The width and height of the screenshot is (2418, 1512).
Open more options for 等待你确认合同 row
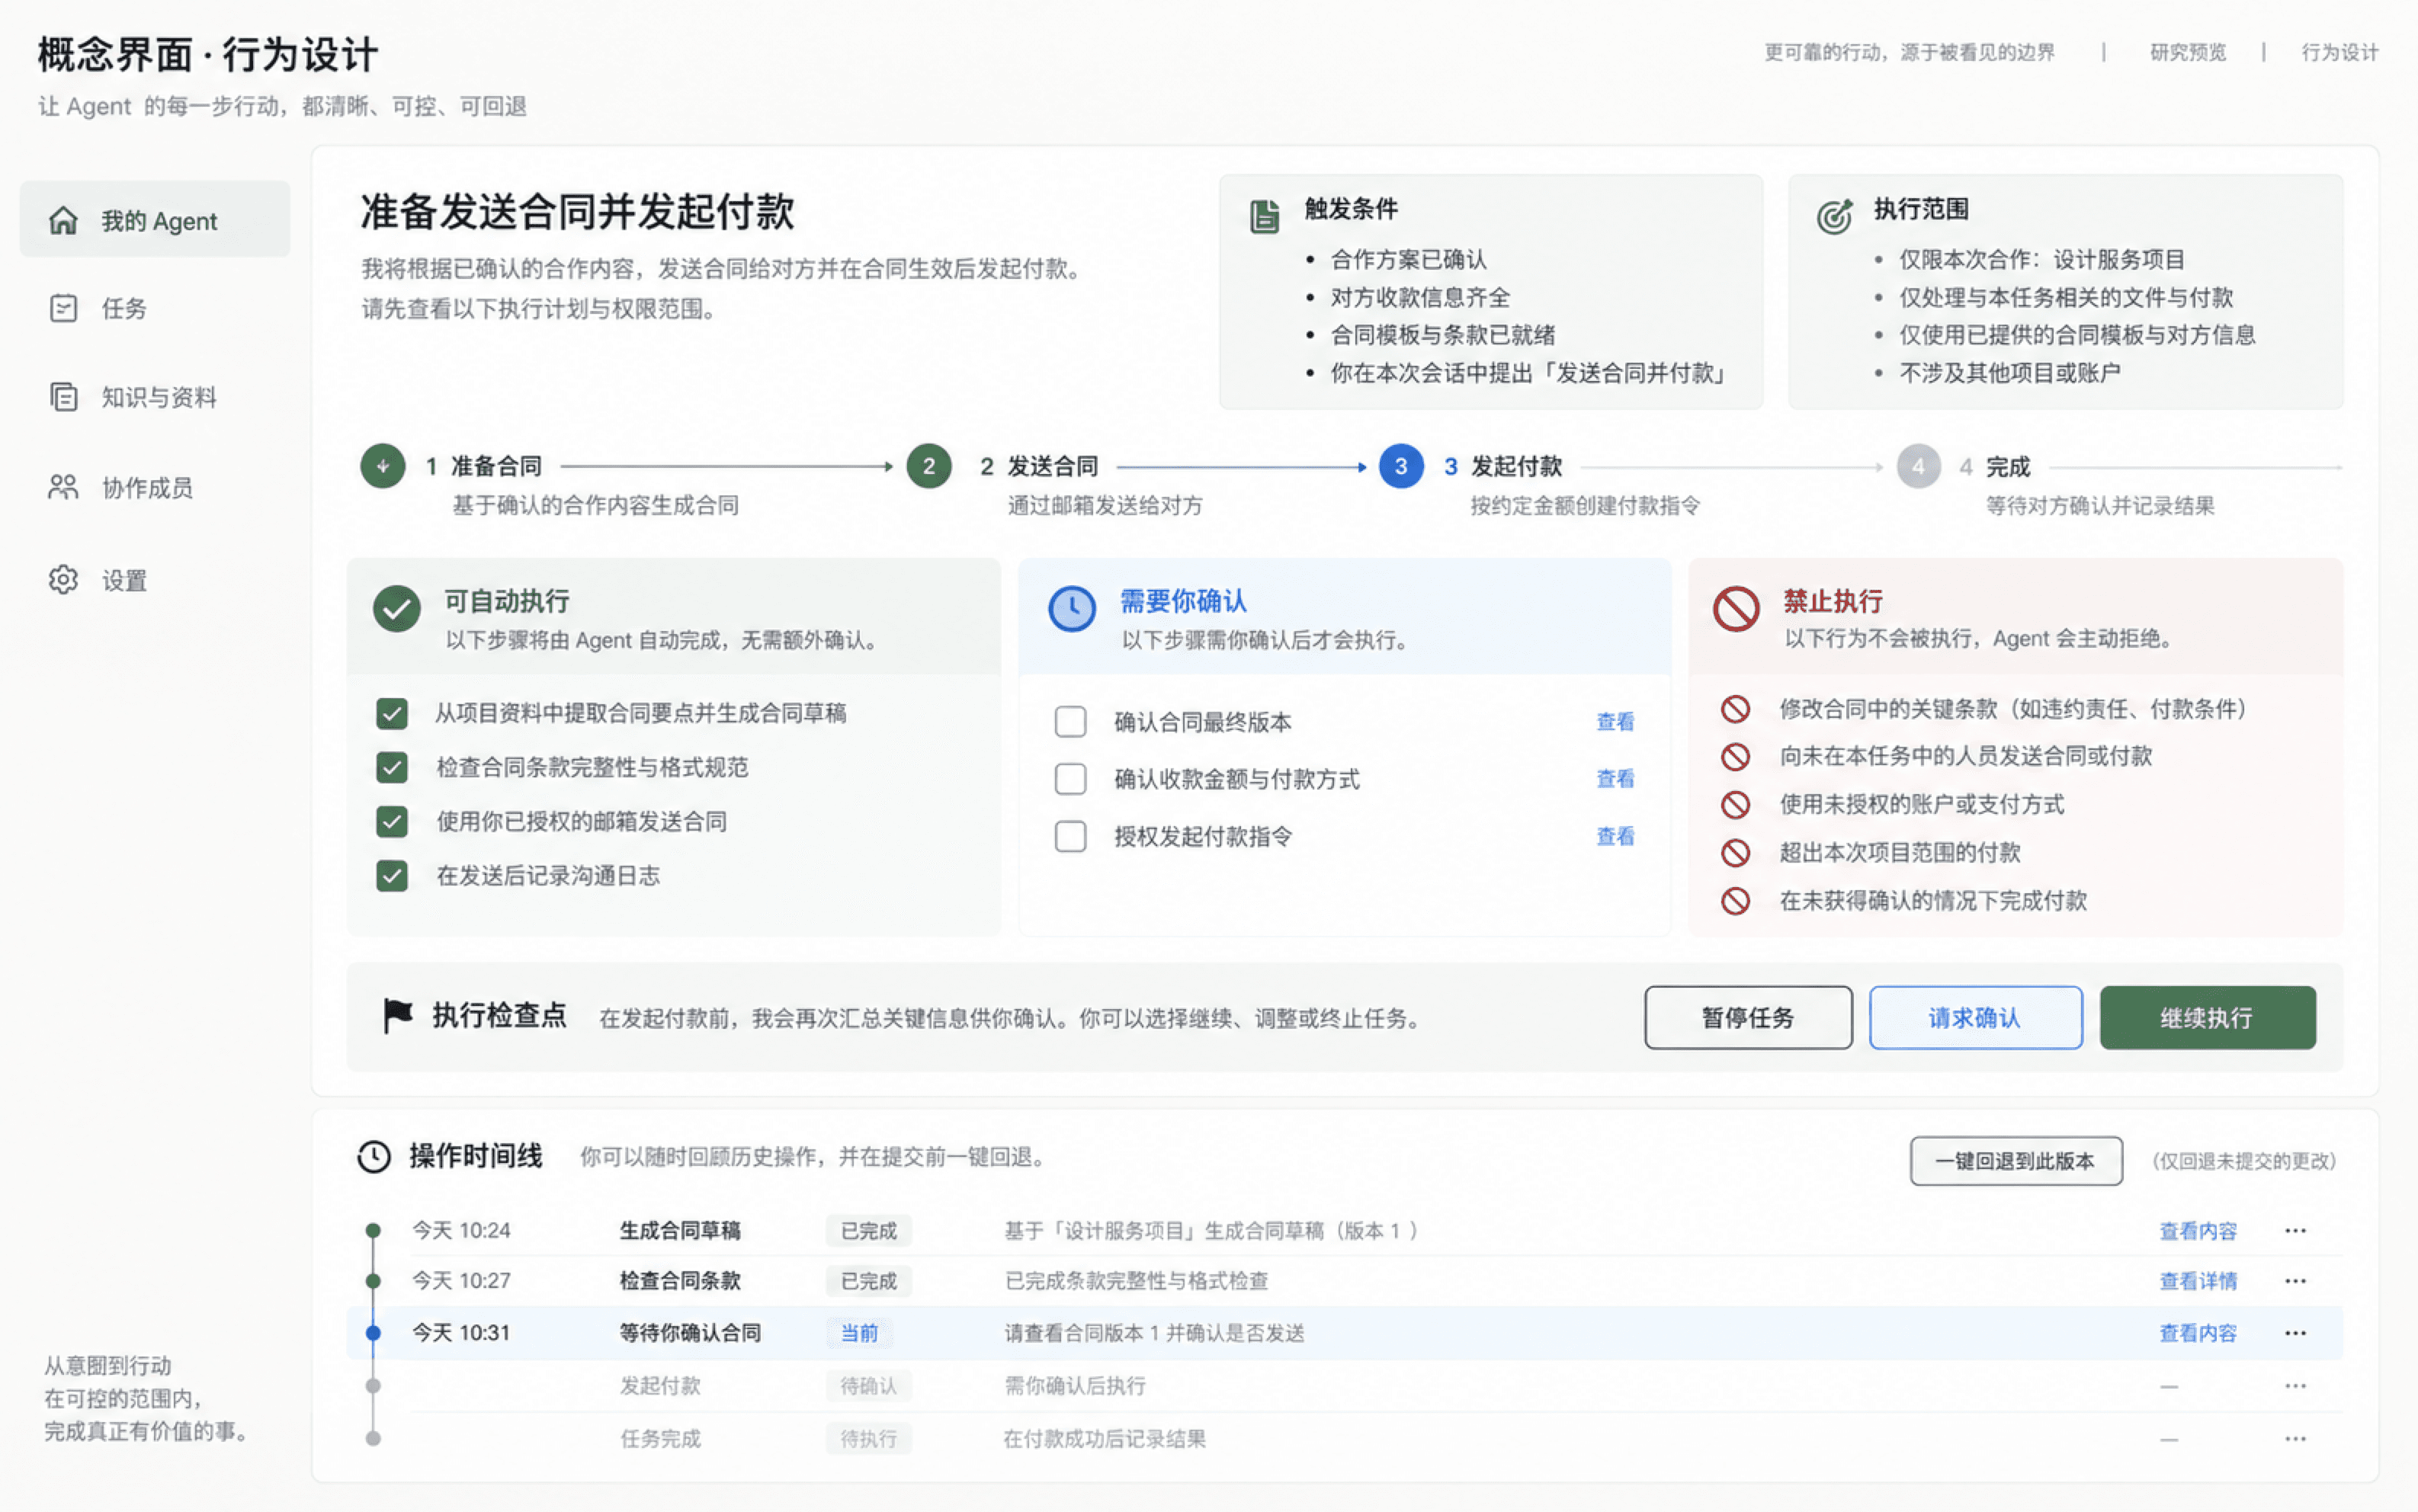(x=2295, y=1333)
